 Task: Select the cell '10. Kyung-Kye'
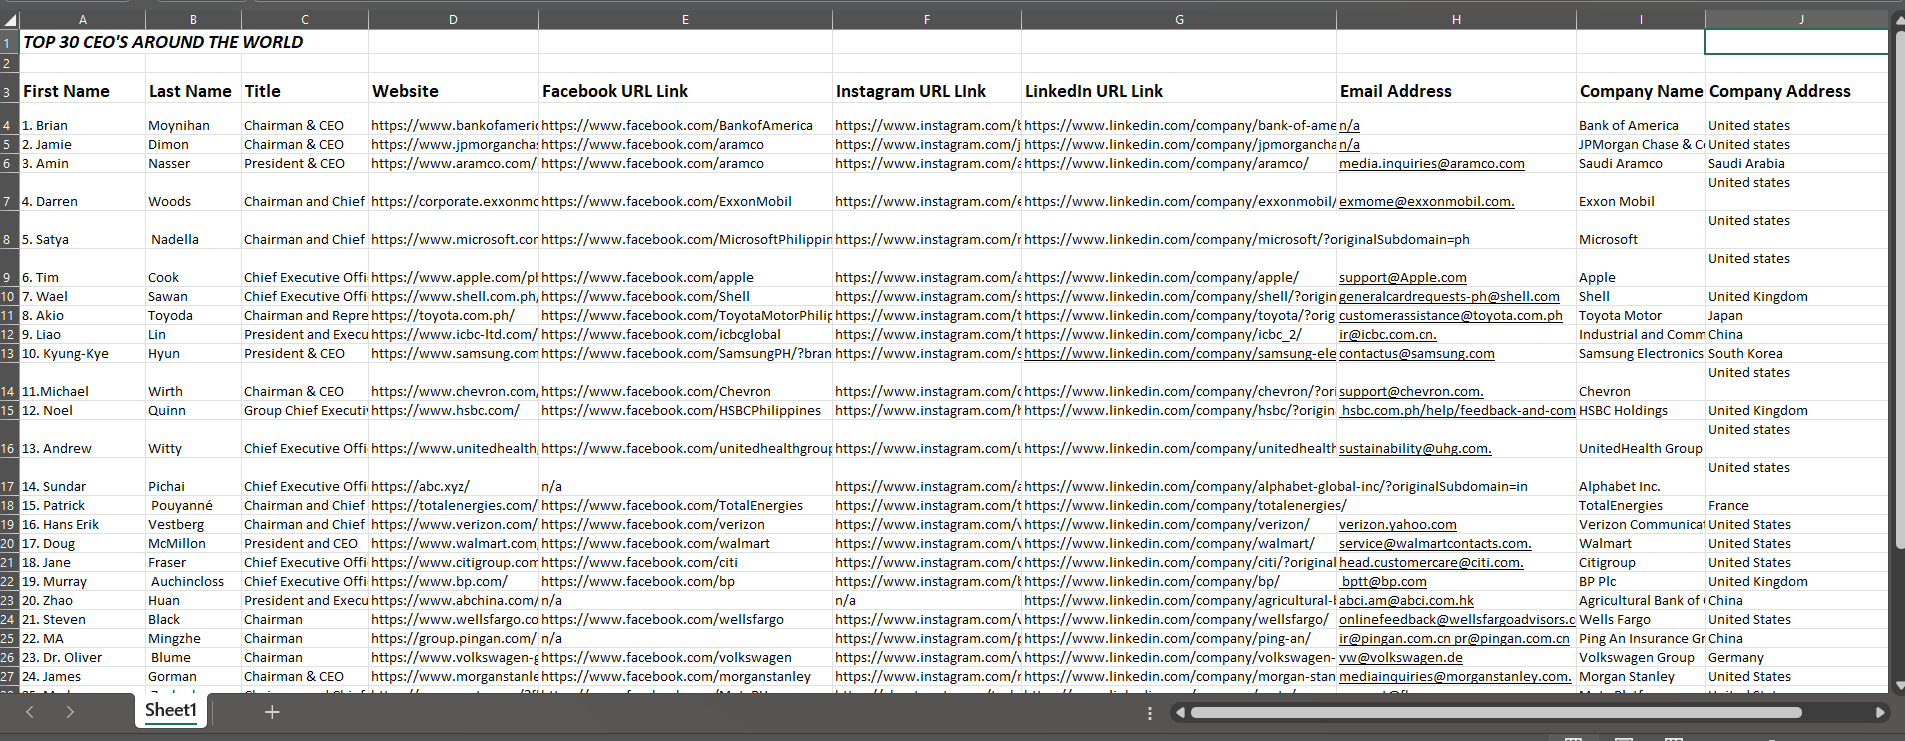pyautogui.click(x=83, y=353)
